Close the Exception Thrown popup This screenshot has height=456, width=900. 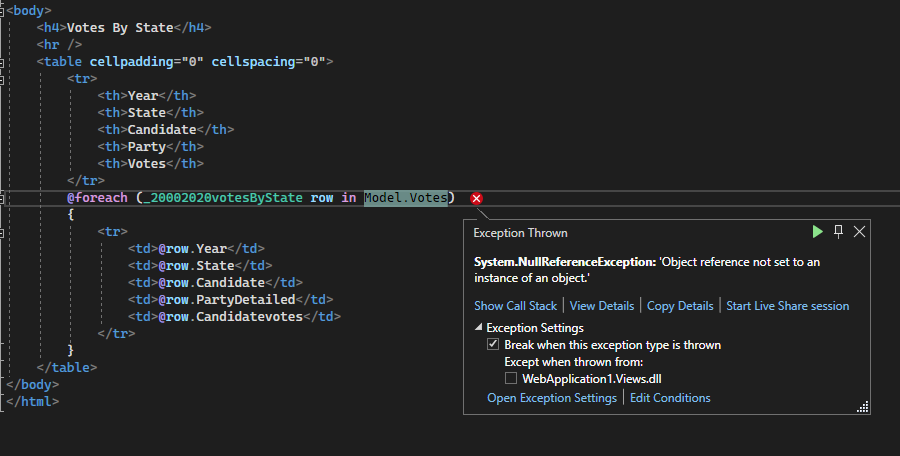859,232
